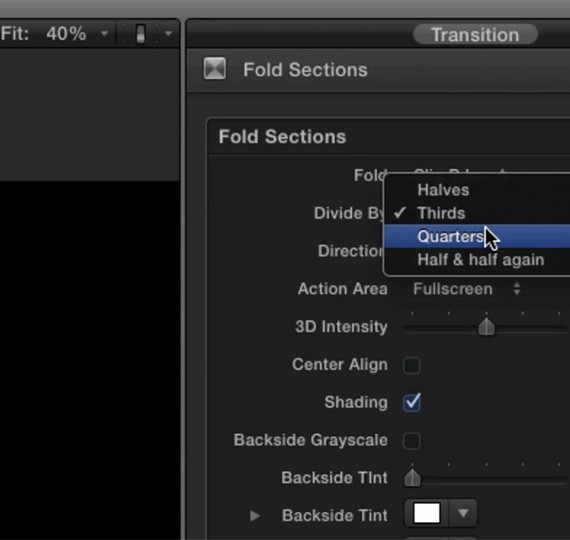Enable the Center Align checkbox
Screen dimensions: 570x540
click(x=412, y=365)
